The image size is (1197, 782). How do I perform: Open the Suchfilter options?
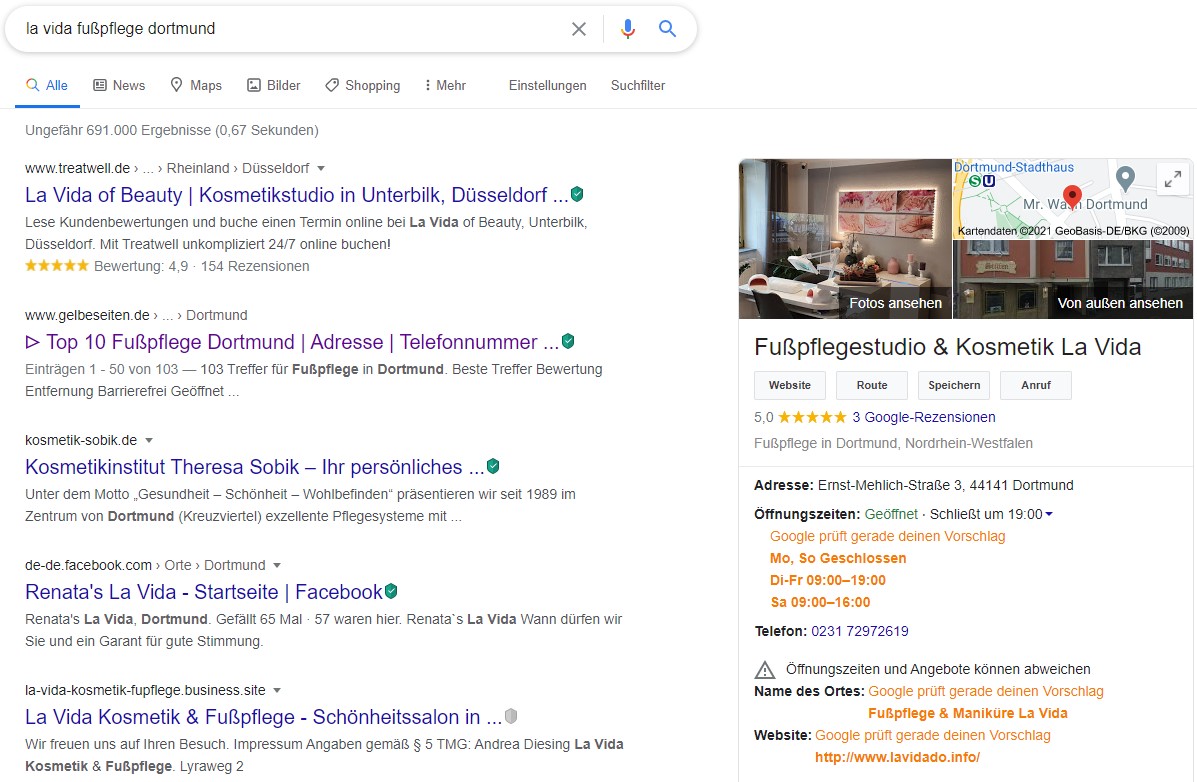point(638,85)
